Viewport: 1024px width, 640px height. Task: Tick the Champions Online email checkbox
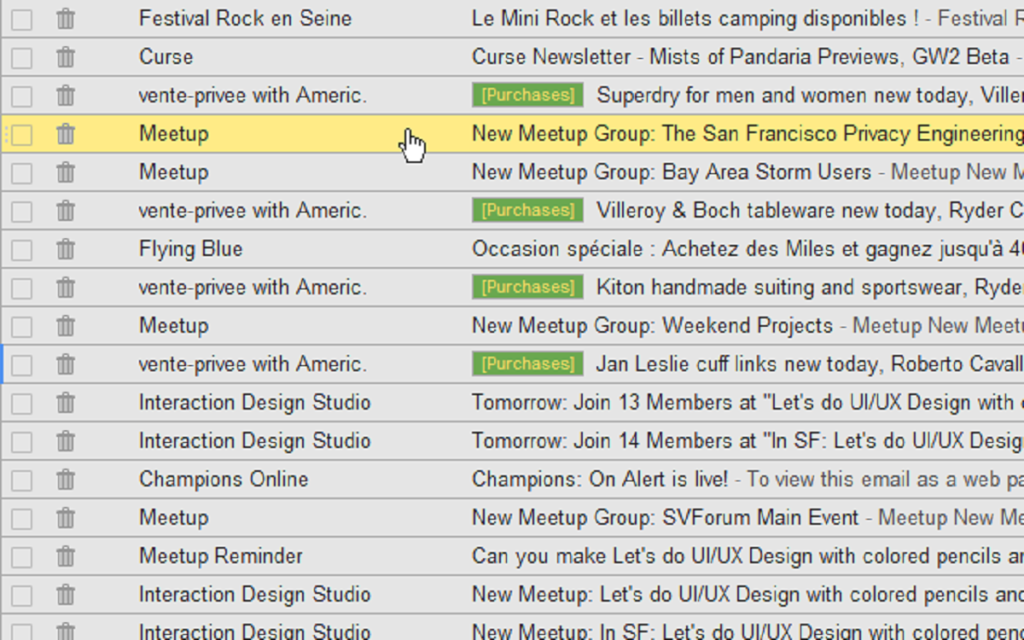pos(22,480)
